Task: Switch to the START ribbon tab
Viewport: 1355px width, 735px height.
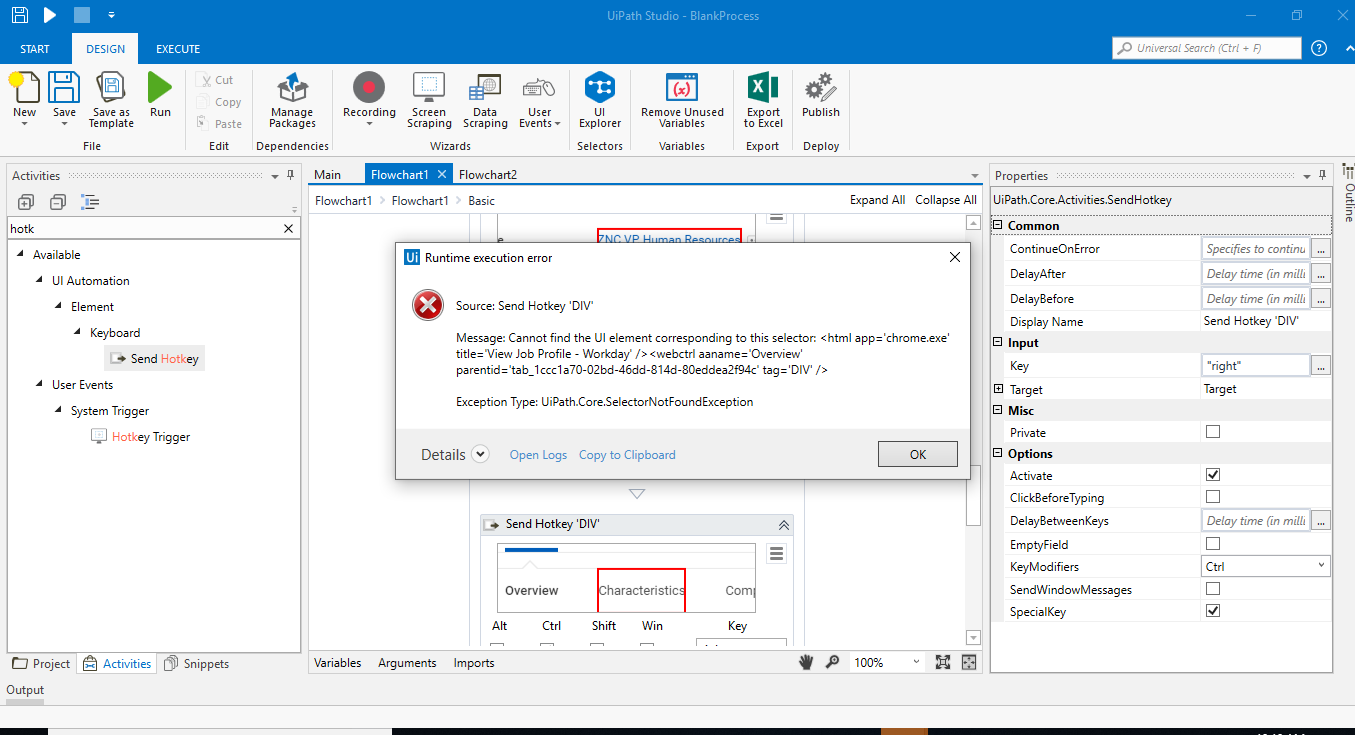Action: [x=35, y=49]
